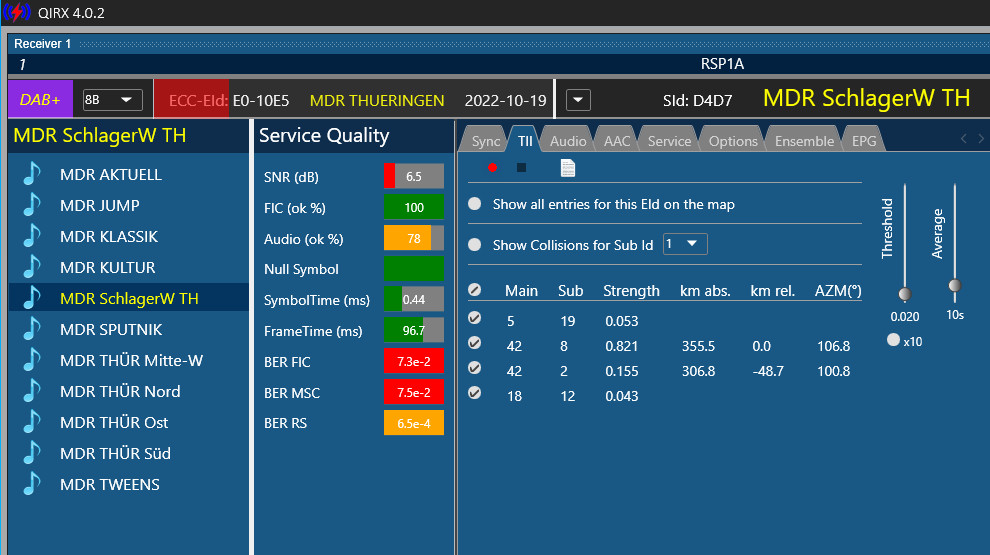990x555 pixels.
Task: Click the QIRX lightning logo icon
Action: [16, 12]
